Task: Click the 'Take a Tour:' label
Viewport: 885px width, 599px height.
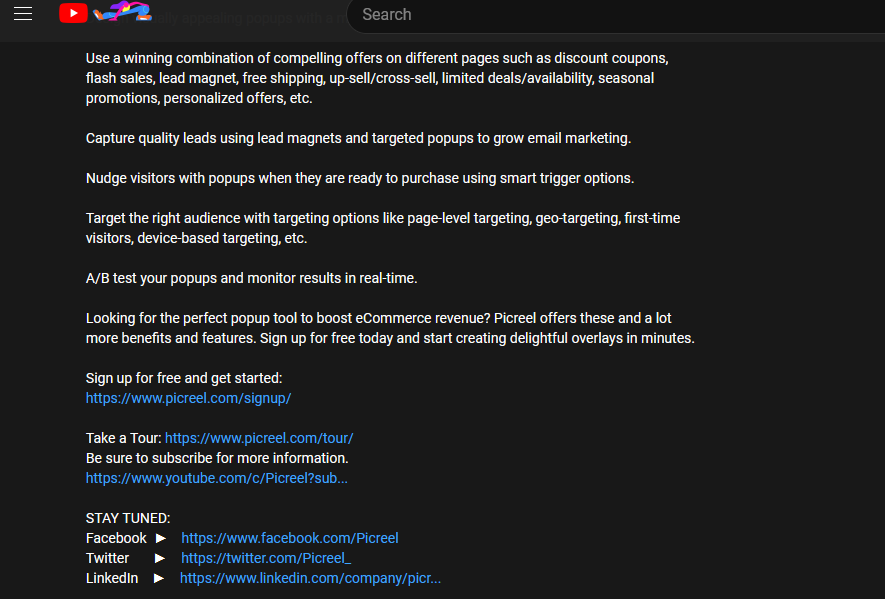Action: pos(124,438)
